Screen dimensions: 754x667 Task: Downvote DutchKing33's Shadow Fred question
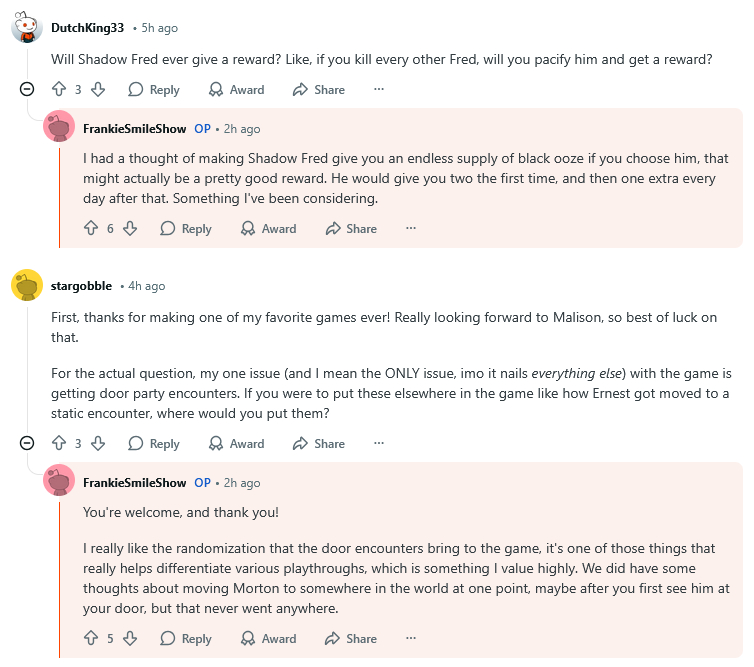98,90
